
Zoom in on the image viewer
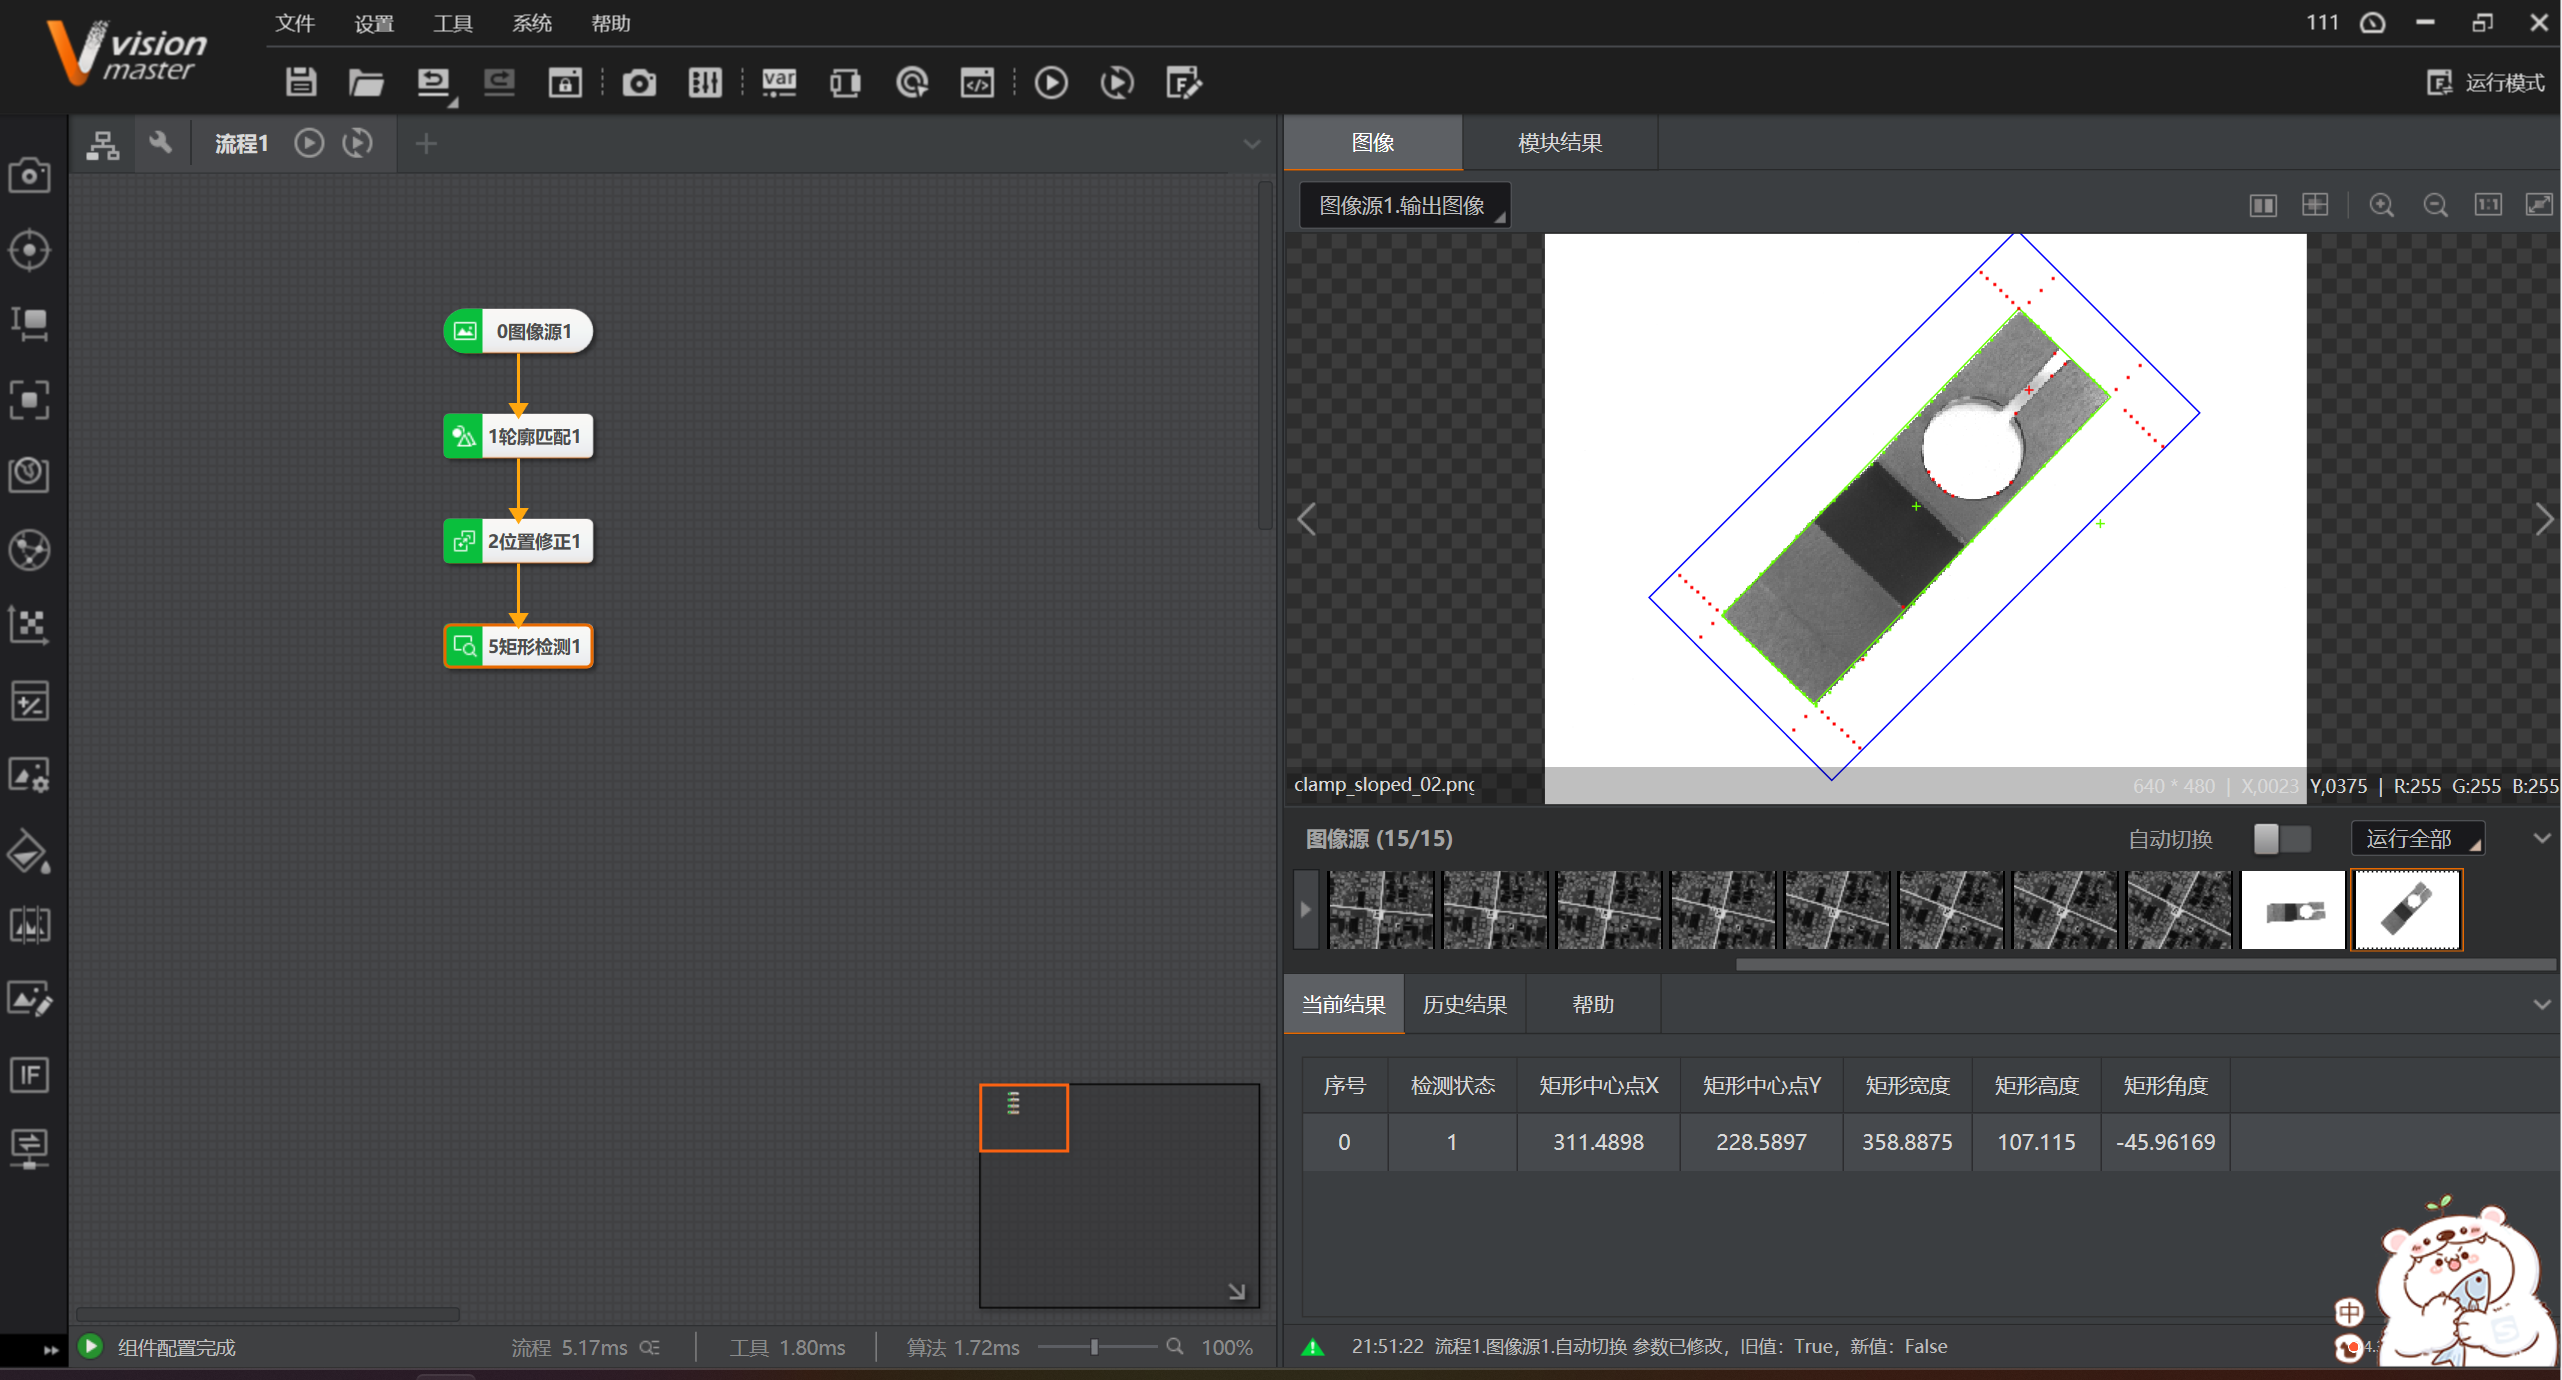(x=2382, y=205)
